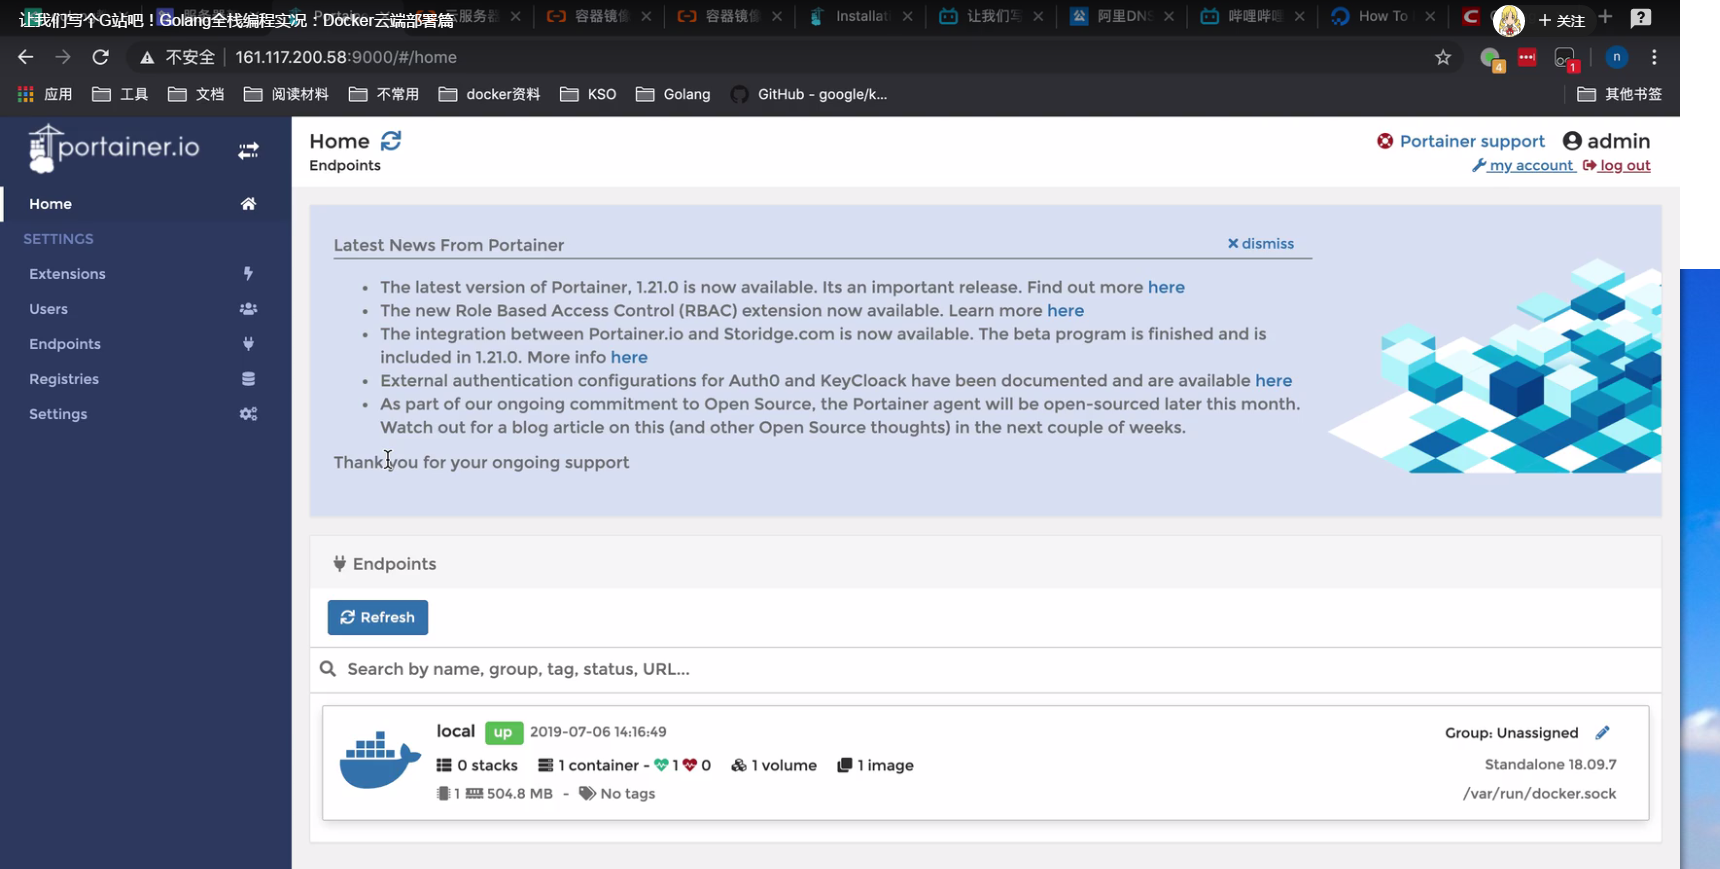
Task: Open the my account link
Action: [1524, 166]
